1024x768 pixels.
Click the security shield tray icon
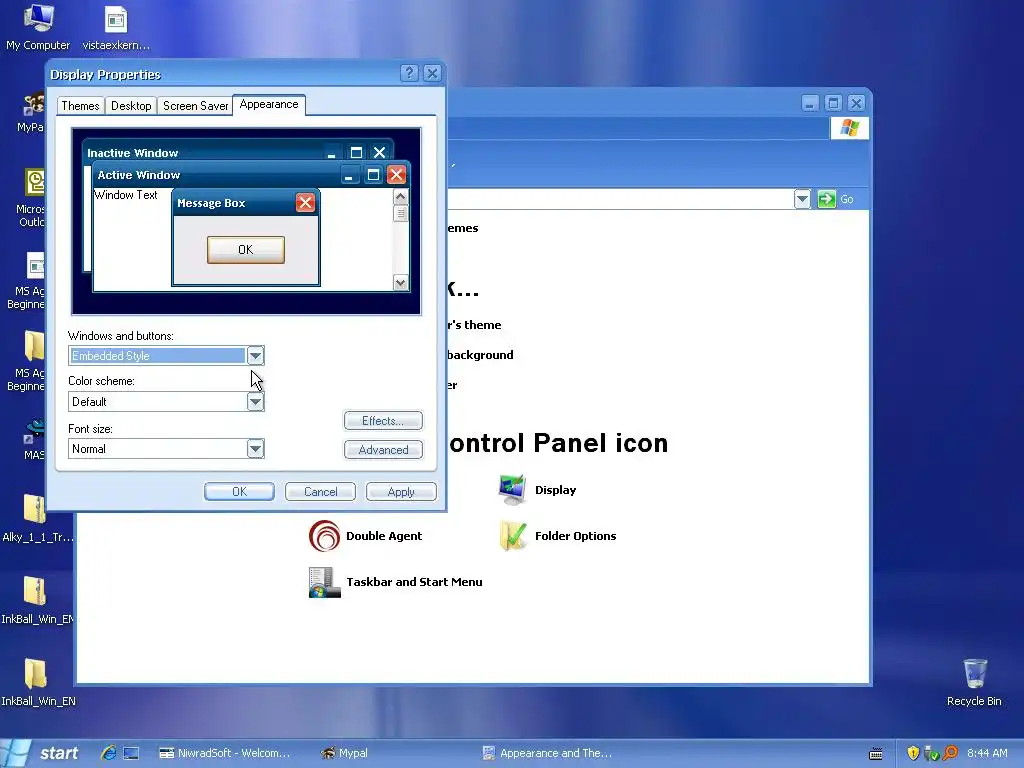pyautogui.click(x=913, y=753)
